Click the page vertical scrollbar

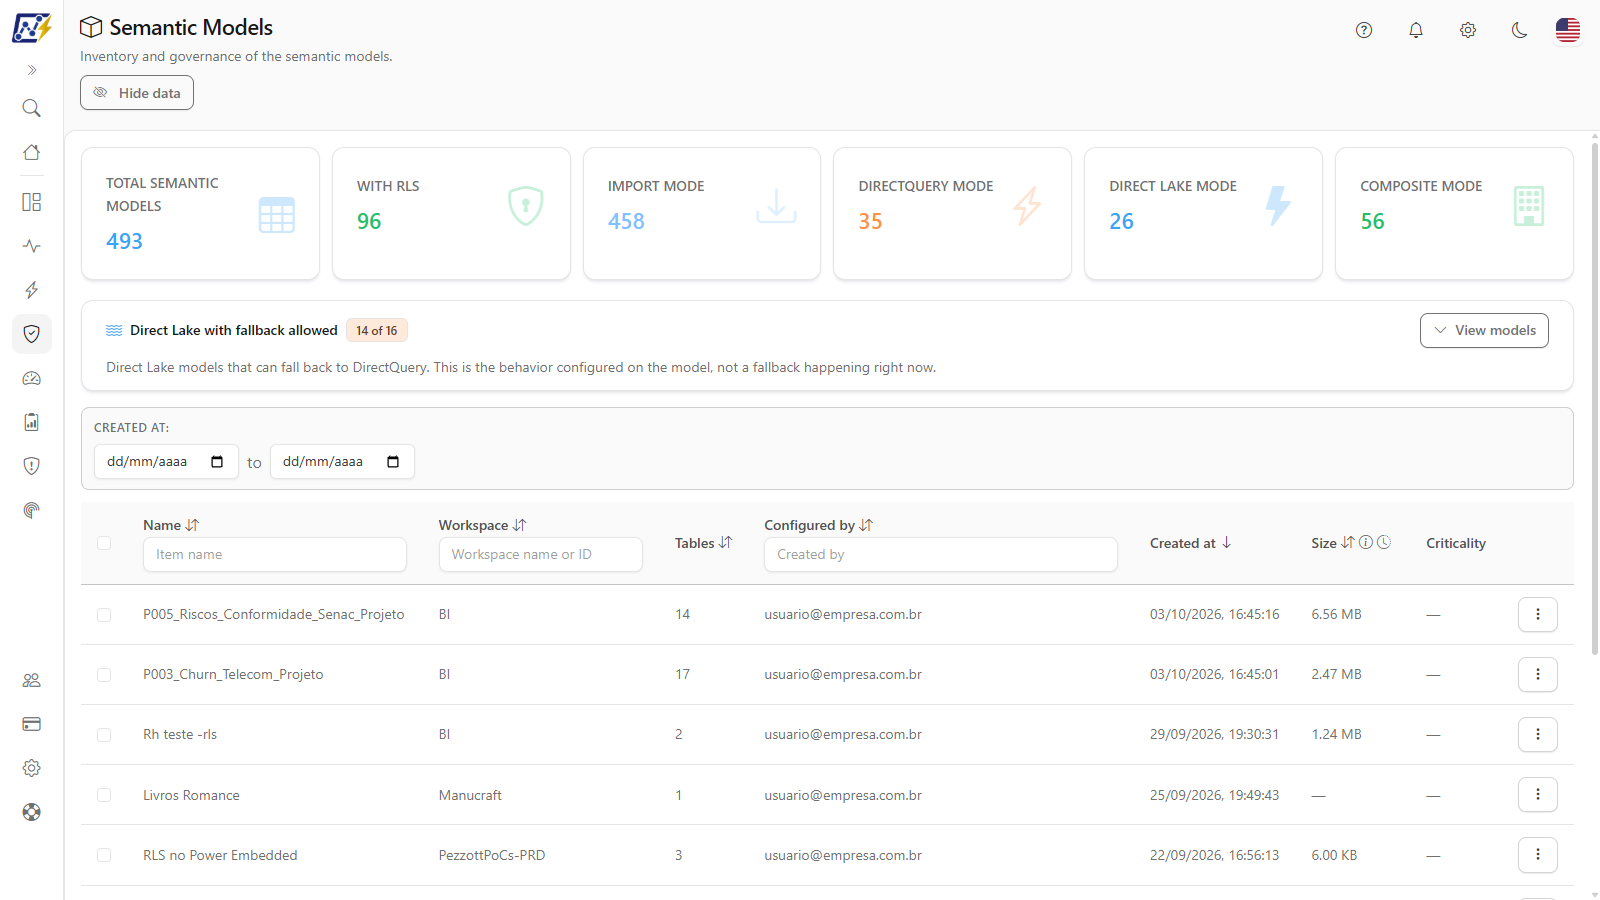click(1594, 400)
